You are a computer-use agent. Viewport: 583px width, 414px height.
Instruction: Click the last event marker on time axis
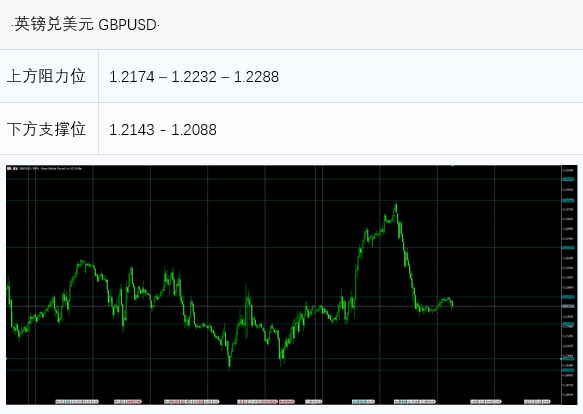click(538, 402)
